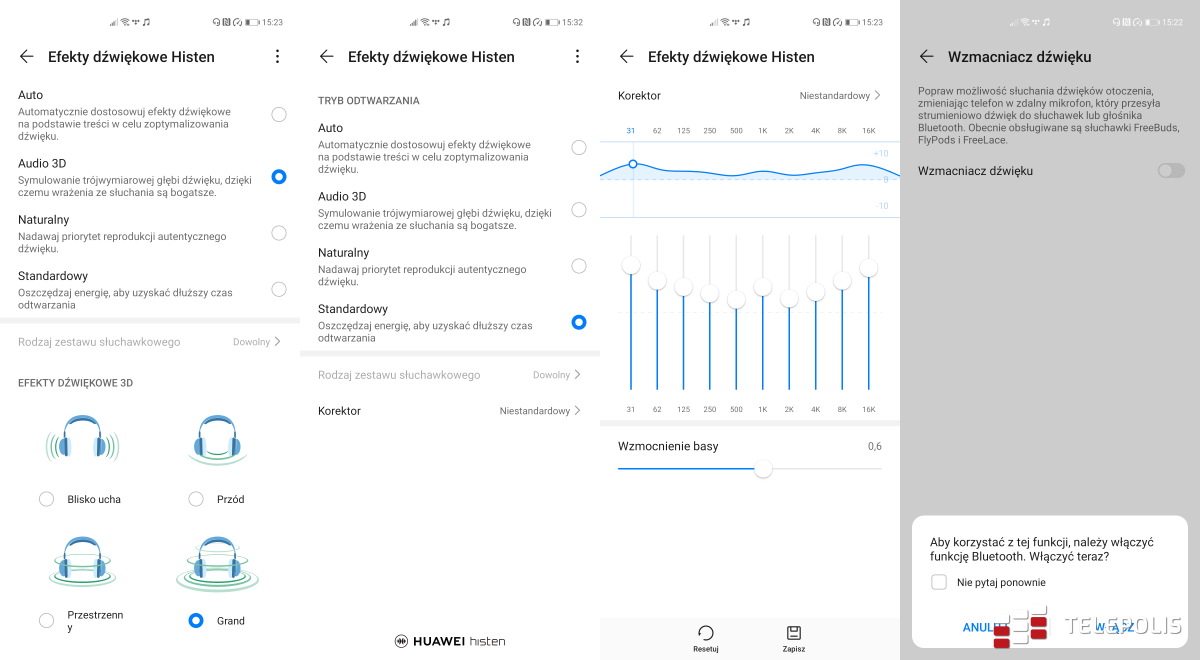Open Rodzaj zestawu słuchawkowego under Tryb odtwarzania

[449, 375]
